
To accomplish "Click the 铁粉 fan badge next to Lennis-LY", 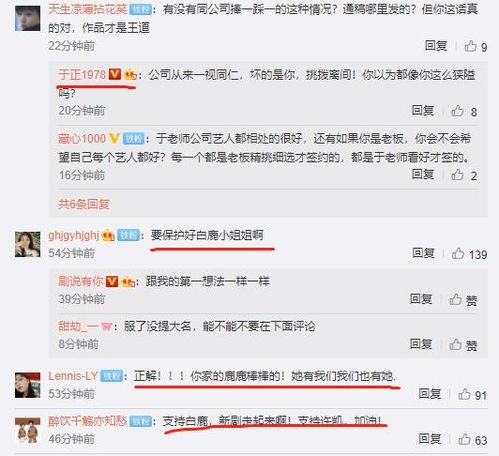I will click(x=112, y=376).
